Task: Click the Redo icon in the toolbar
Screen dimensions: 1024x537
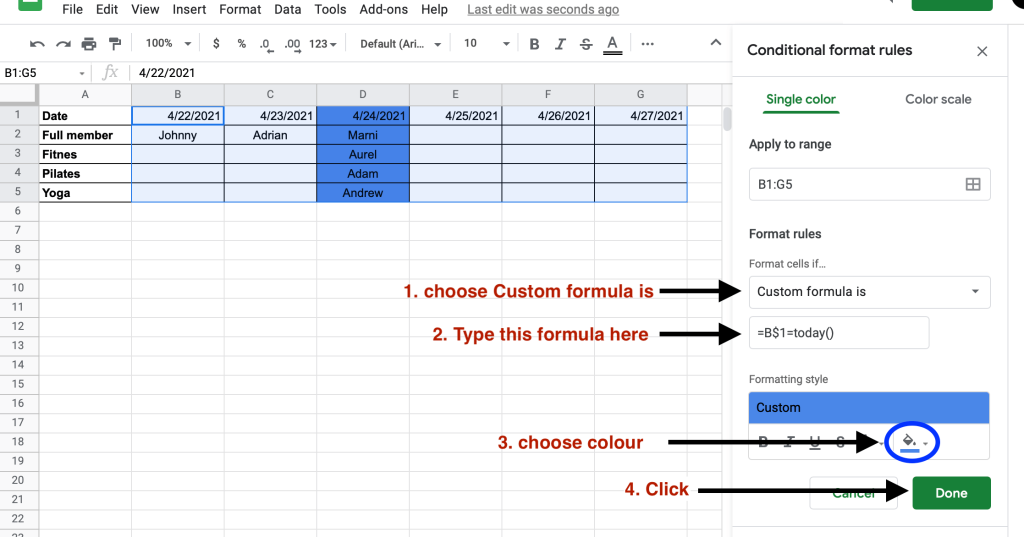Action: [63, 44]
